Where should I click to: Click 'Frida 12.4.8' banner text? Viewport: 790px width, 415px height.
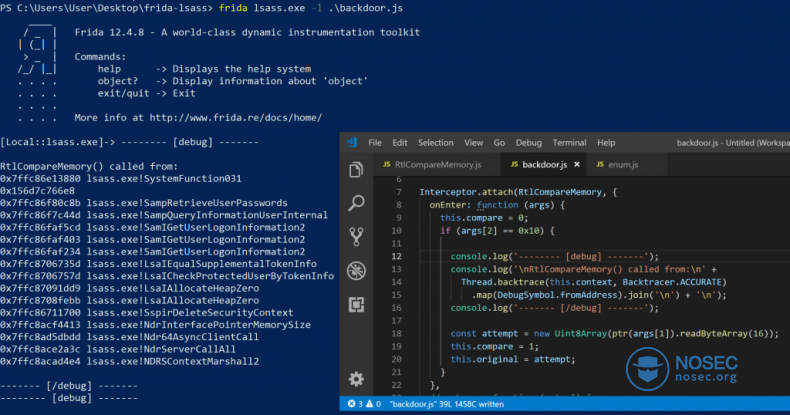[x=109, y=32]
